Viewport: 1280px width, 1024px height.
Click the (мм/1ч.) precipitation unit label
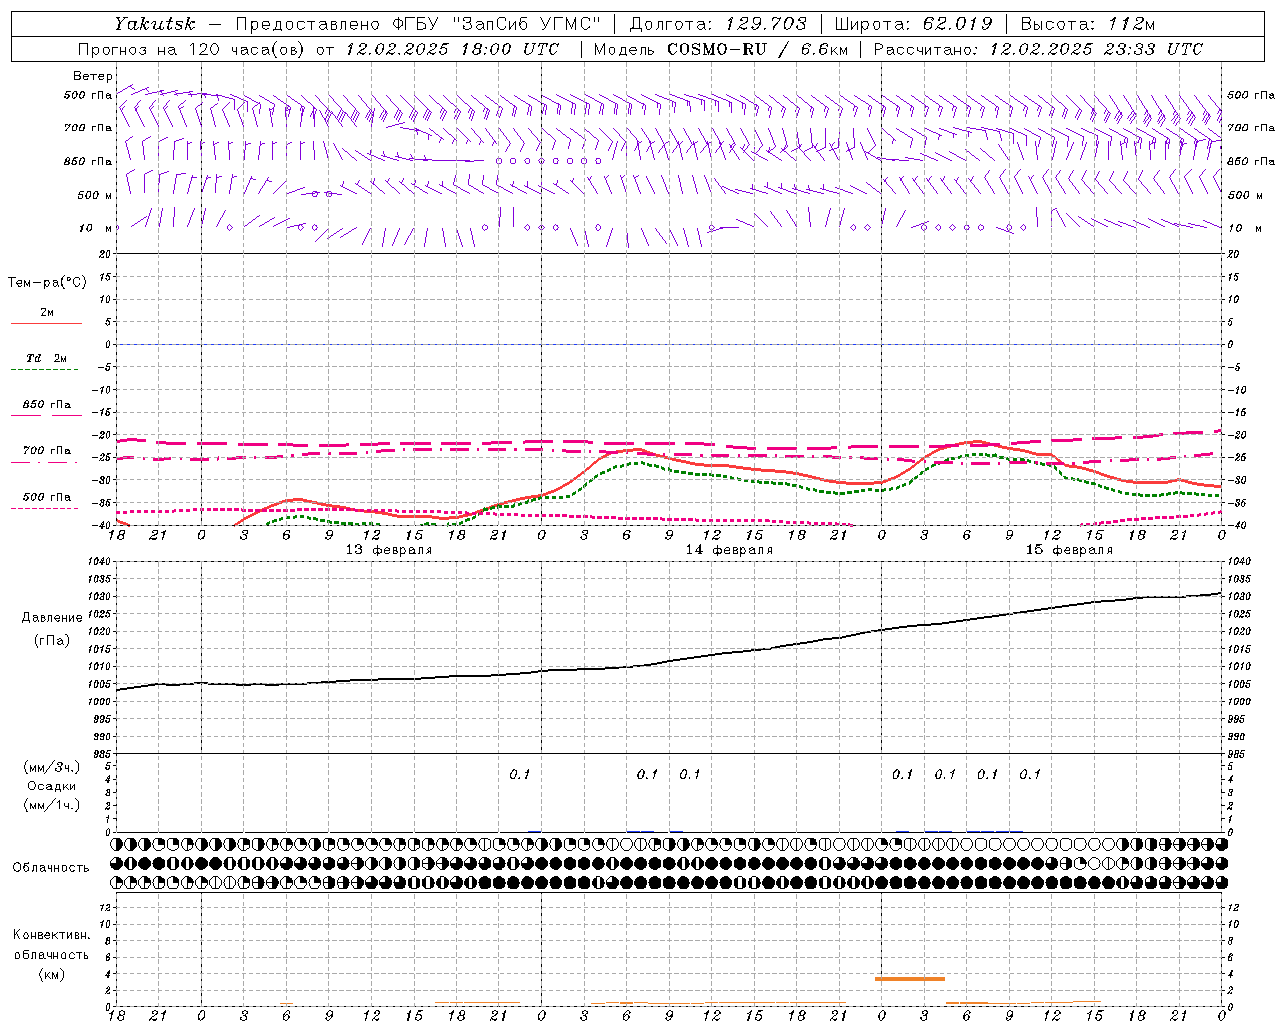click(x=51, y=805)
